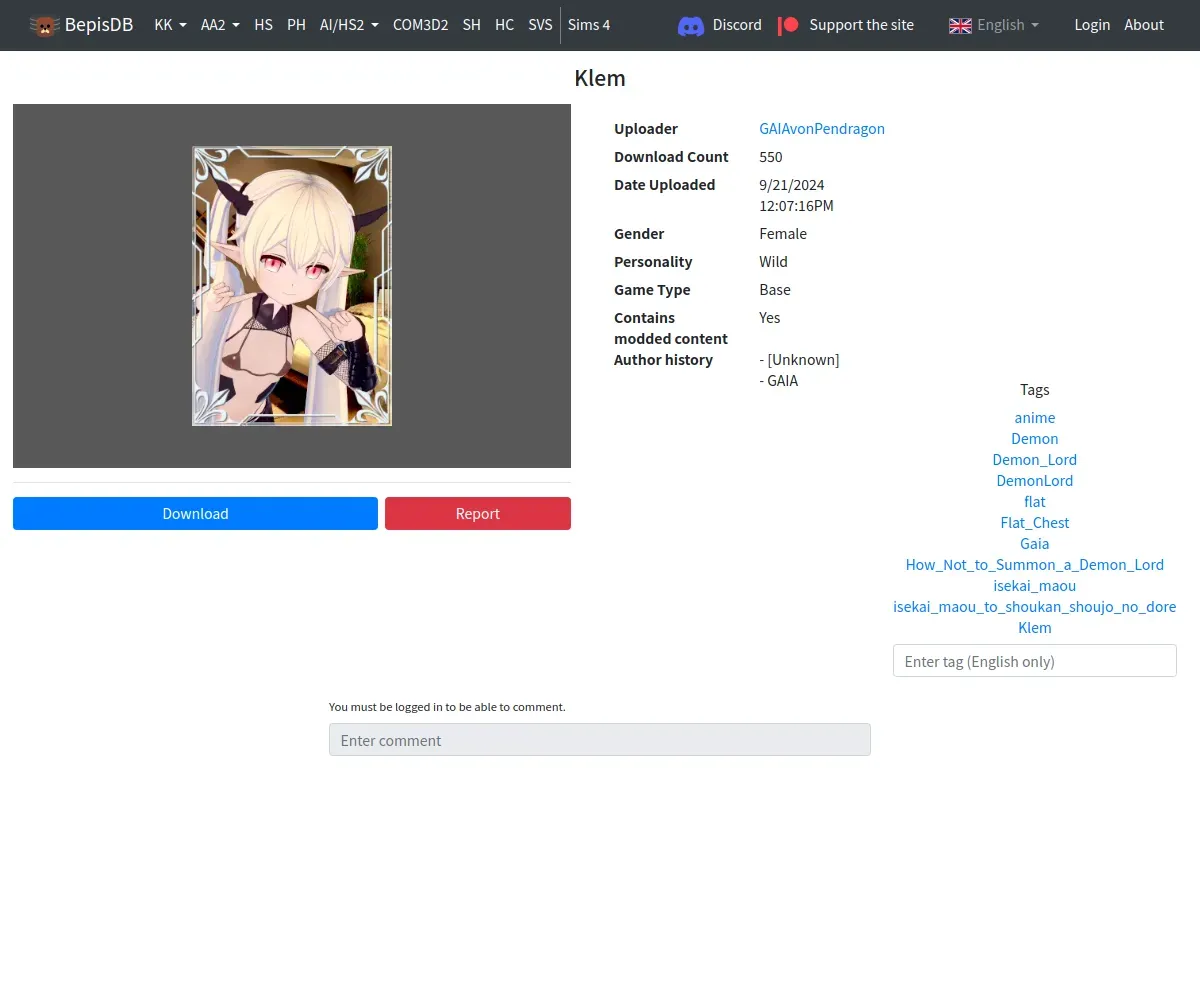Open the SVS section
The image size is (1200, 1000).
pyautogui.click(x=540, y=25)
